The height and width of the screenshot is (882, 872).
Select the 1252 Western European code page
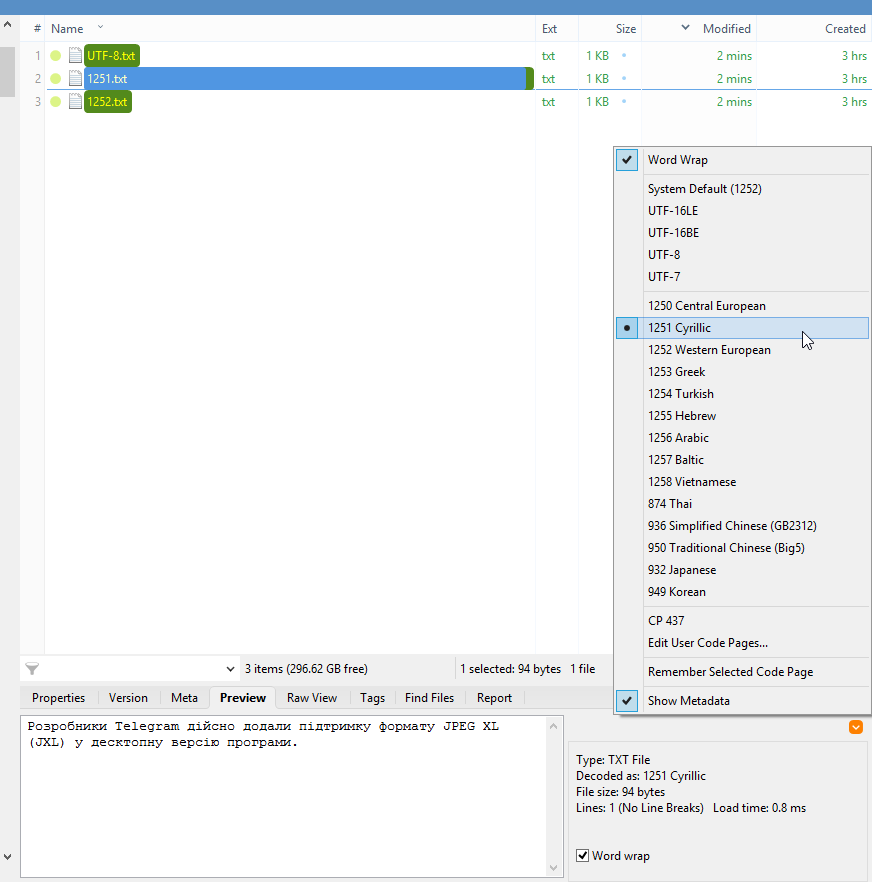(709, 350)
